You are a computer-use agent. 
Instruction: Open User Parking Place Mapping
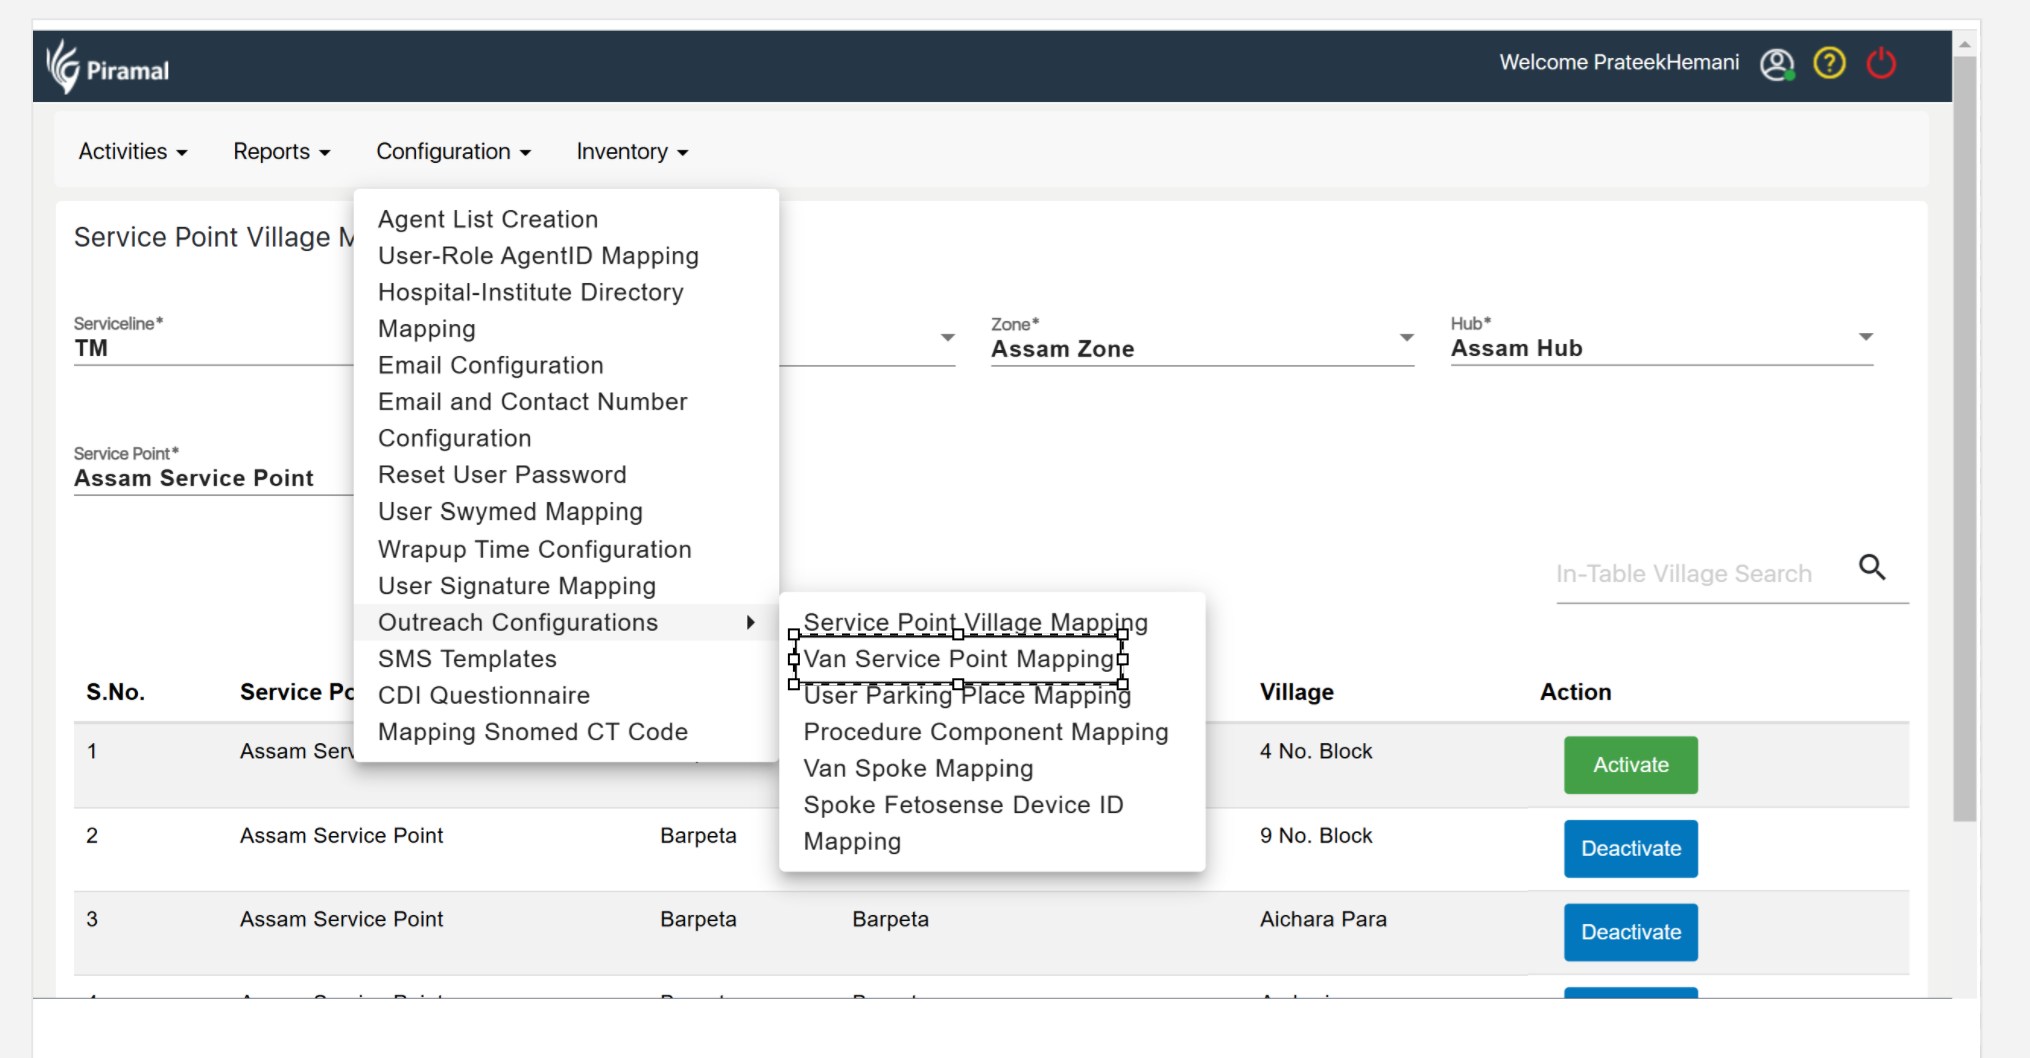click(x=967, y=695)
